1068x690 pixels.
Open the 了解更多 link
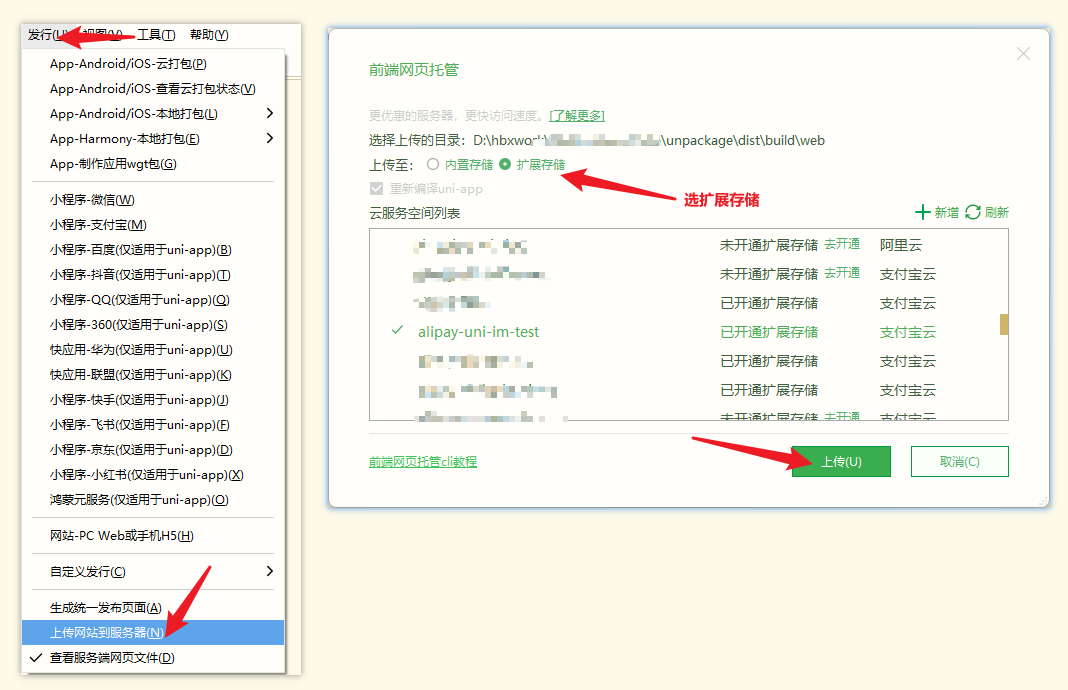[577, 116]
